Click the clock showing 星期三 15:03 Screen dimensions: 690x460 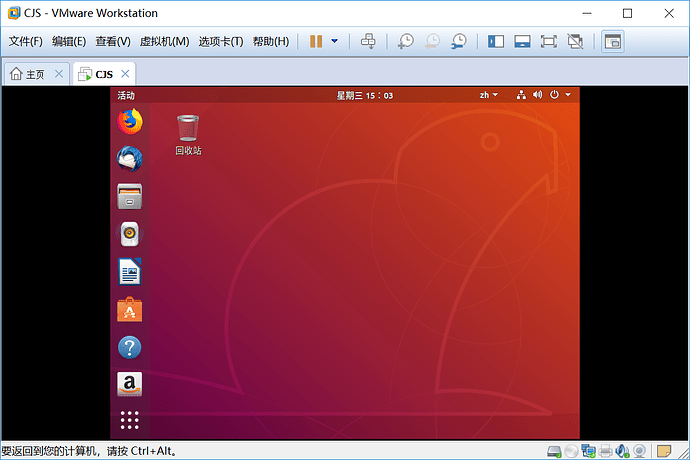point(365,96)
